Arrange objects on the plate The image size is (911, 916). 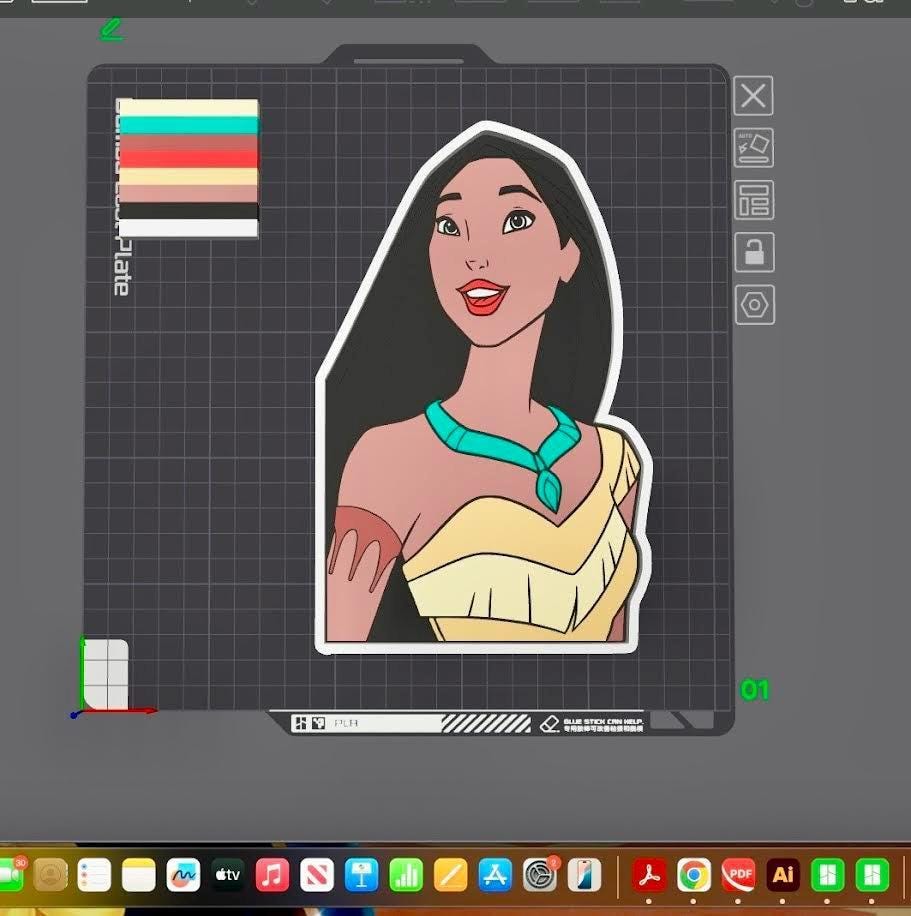click(x=754, y=200)
